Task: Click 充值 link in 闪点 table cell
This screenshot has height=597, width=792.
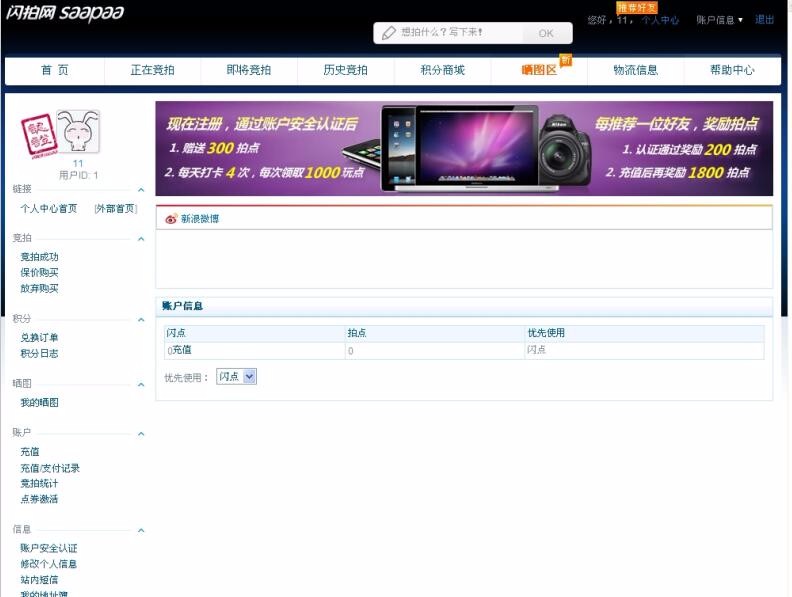Action: [x=182, y=350]
